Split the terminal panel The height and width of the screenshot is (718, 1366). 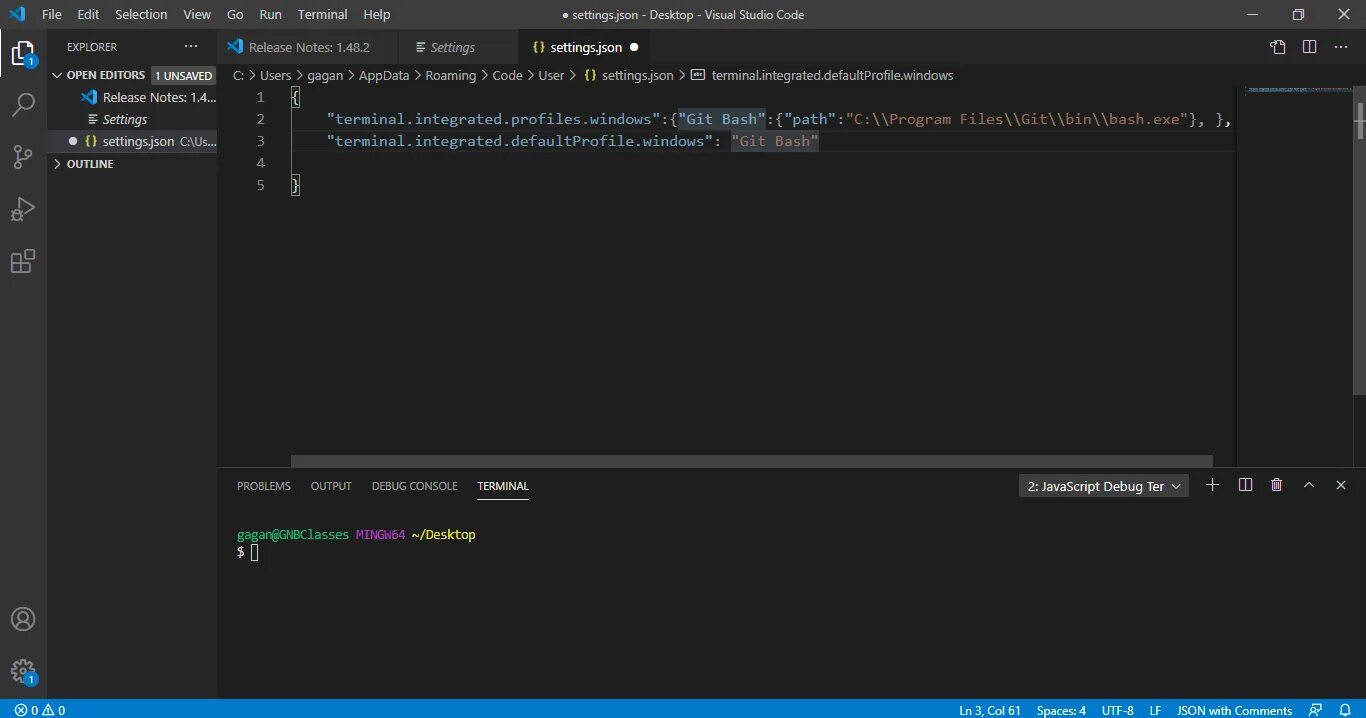tap(1245, 485)
